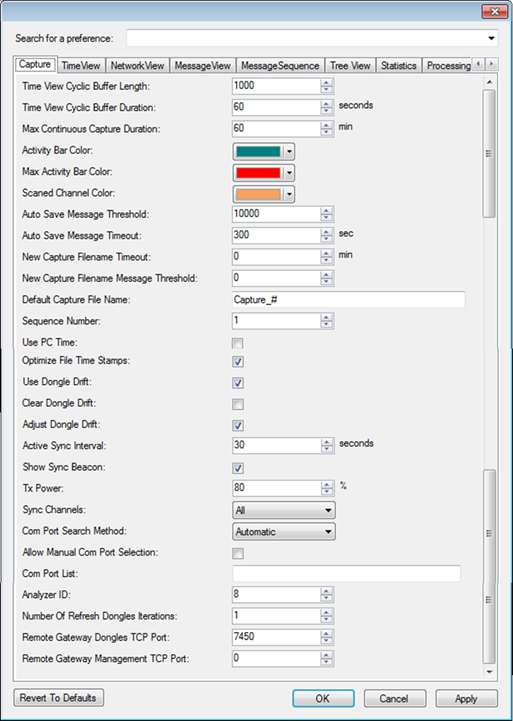The height and width of the screenshot is (721, 513).
Task: Enable Allow Manual Com Port Selection
Action: tap(238, 554)
